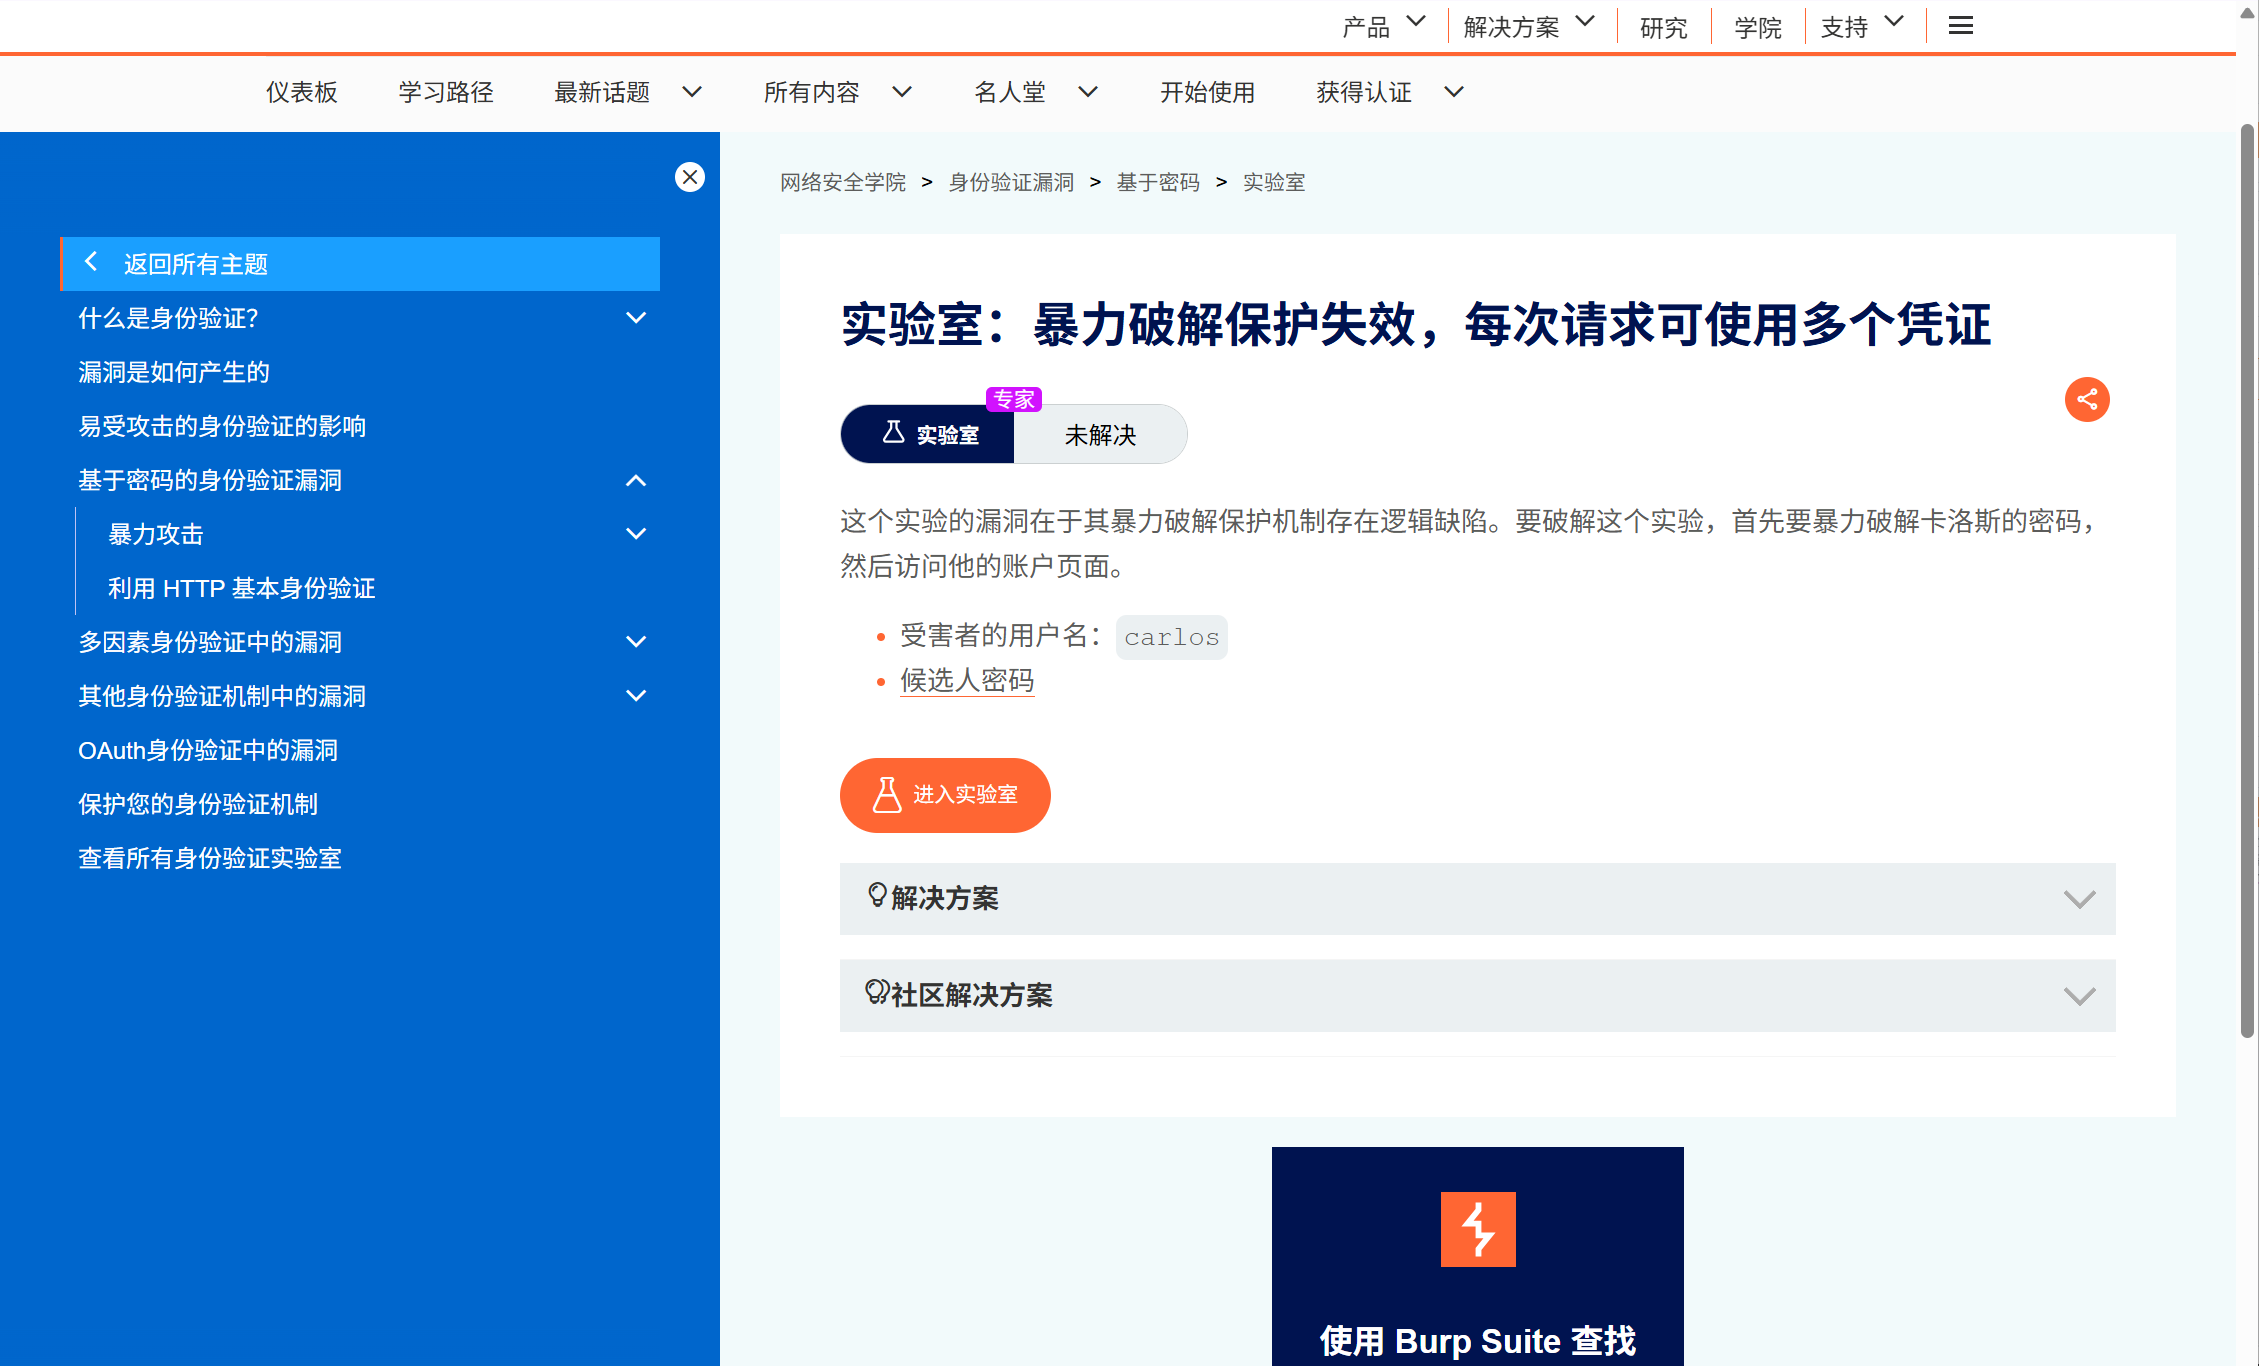This screenshot has height=1366, width=2259.
Task: Click 基于密码 breadcrumb link
Action: [x=1158, y=182]
